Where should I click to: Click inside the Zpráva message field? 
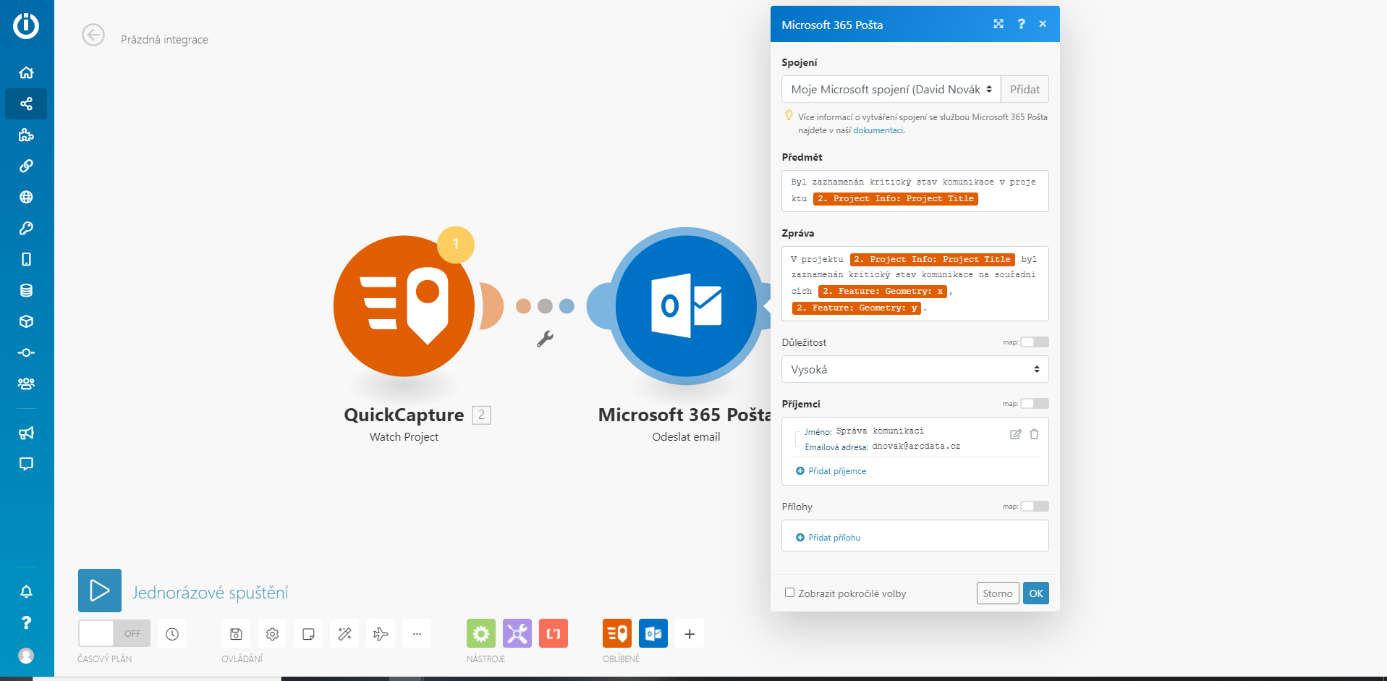tap(915, 284)
